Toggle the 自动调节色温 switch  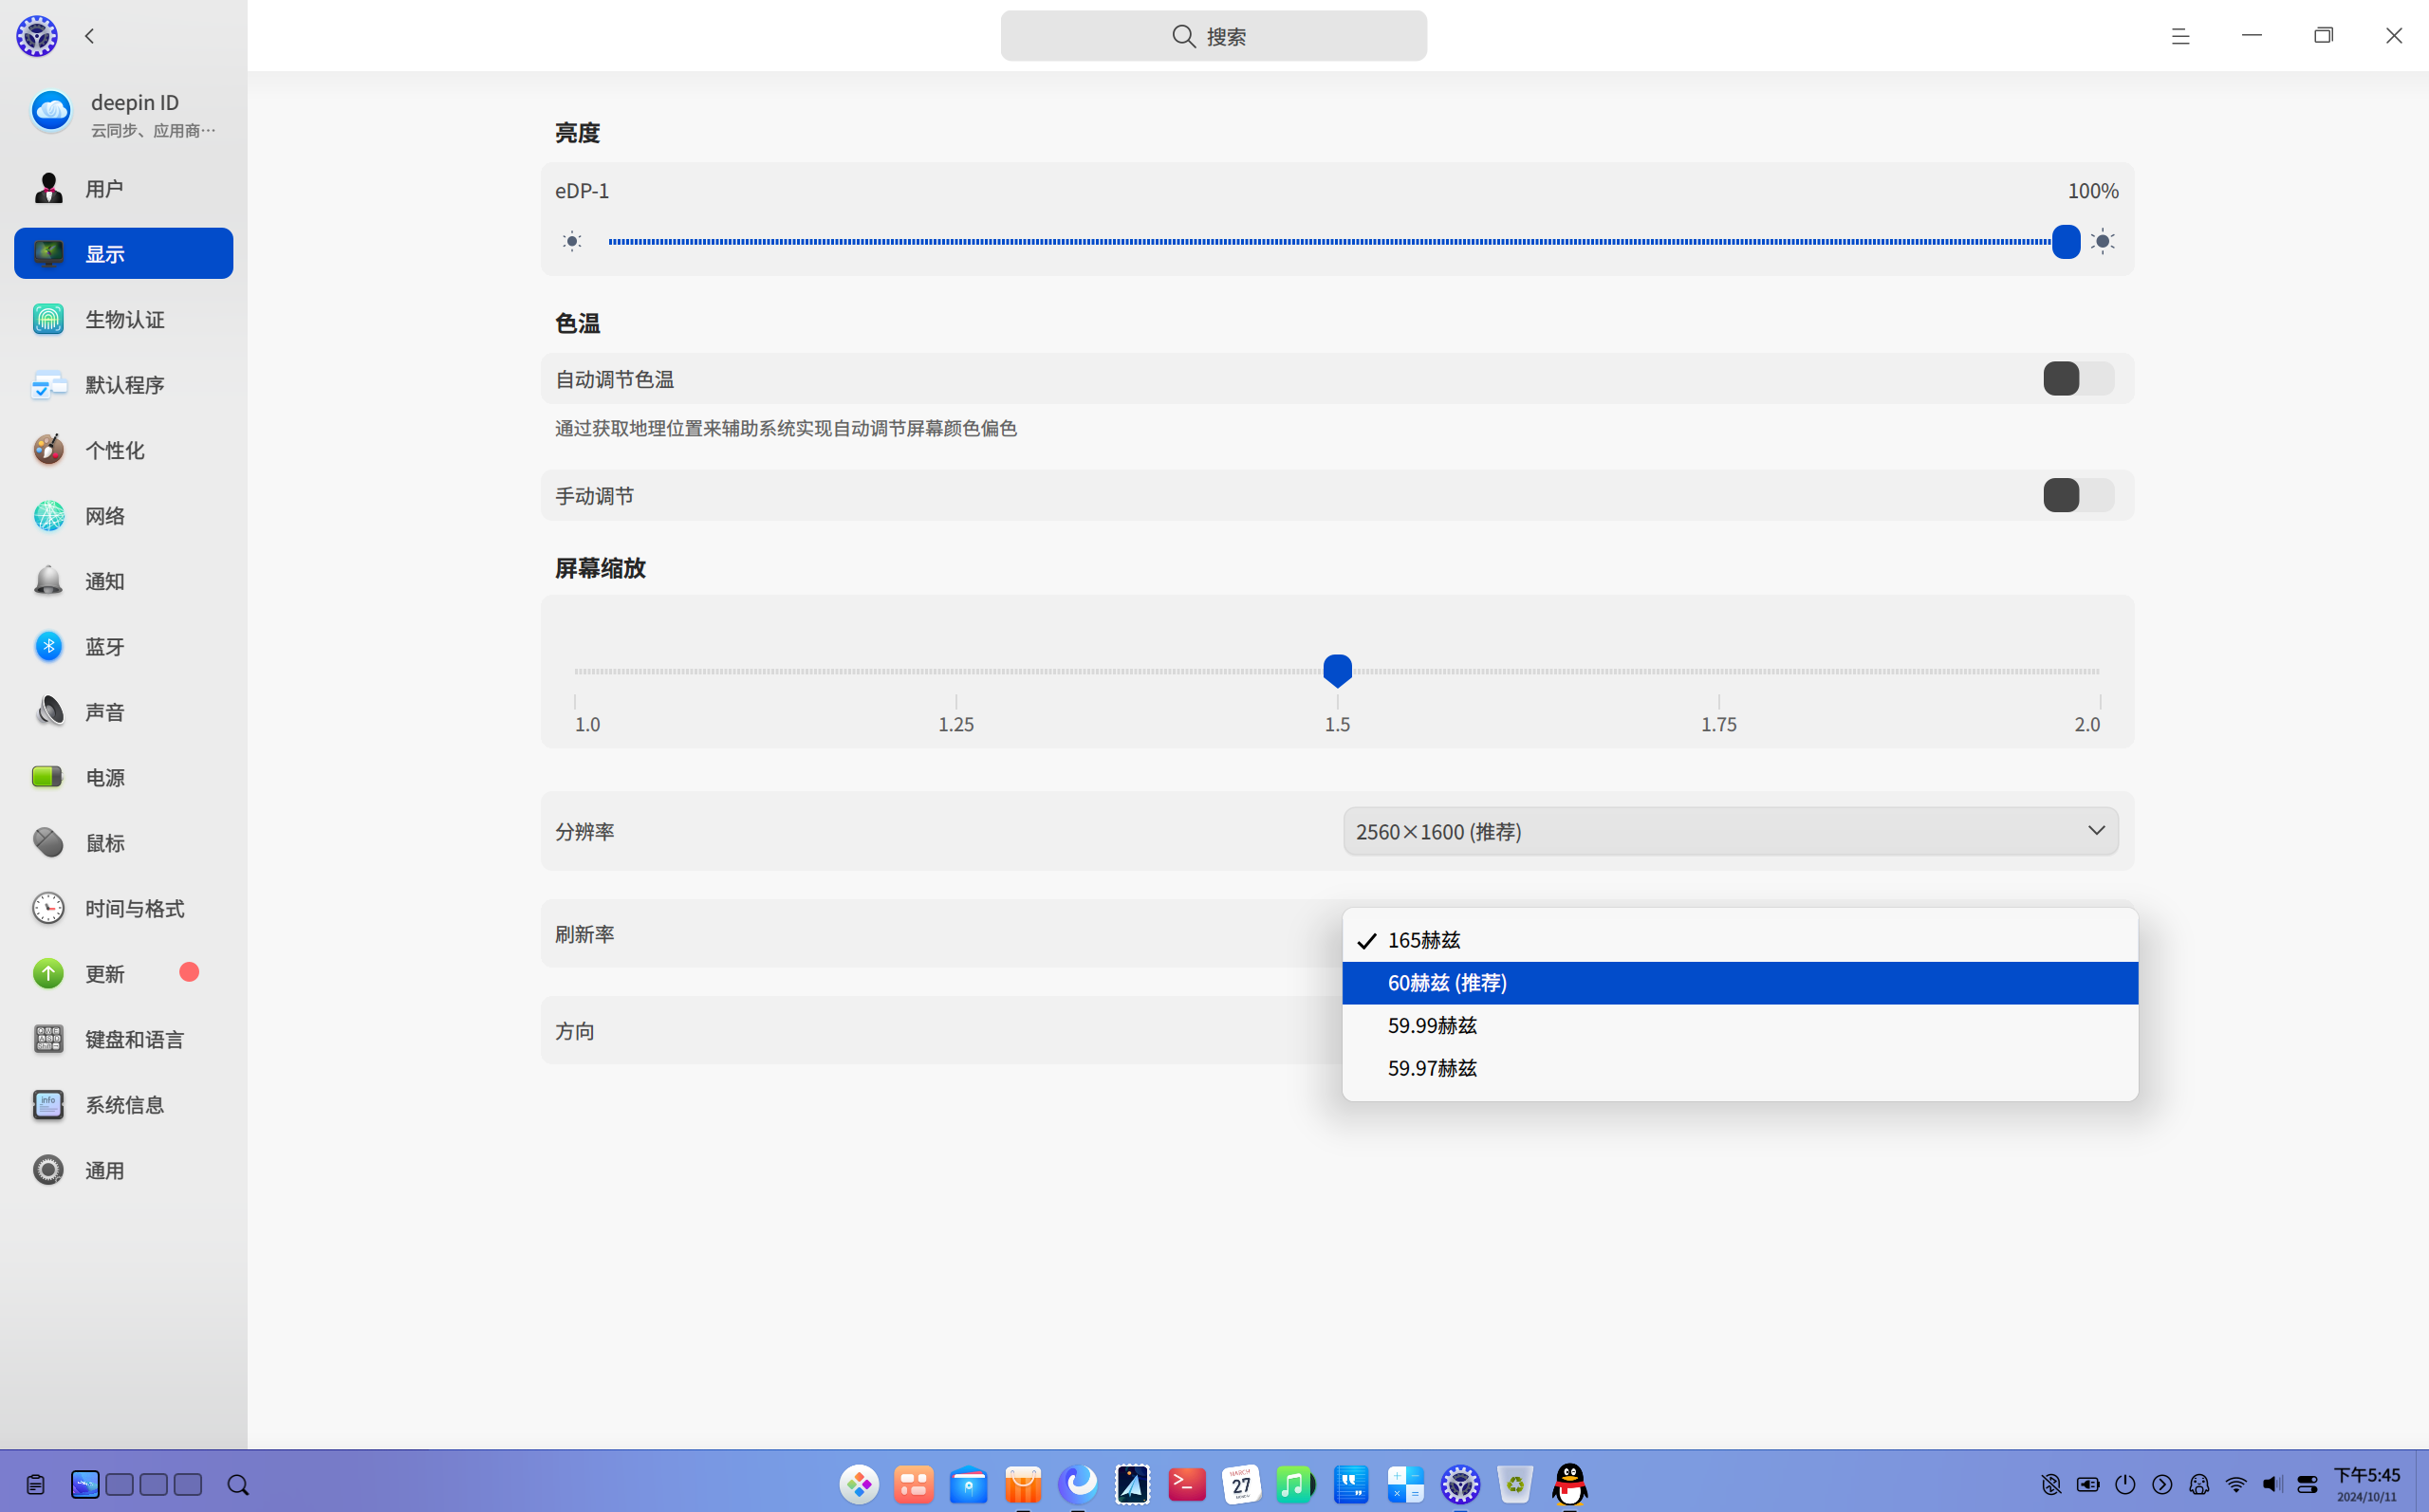[2078, 379]
